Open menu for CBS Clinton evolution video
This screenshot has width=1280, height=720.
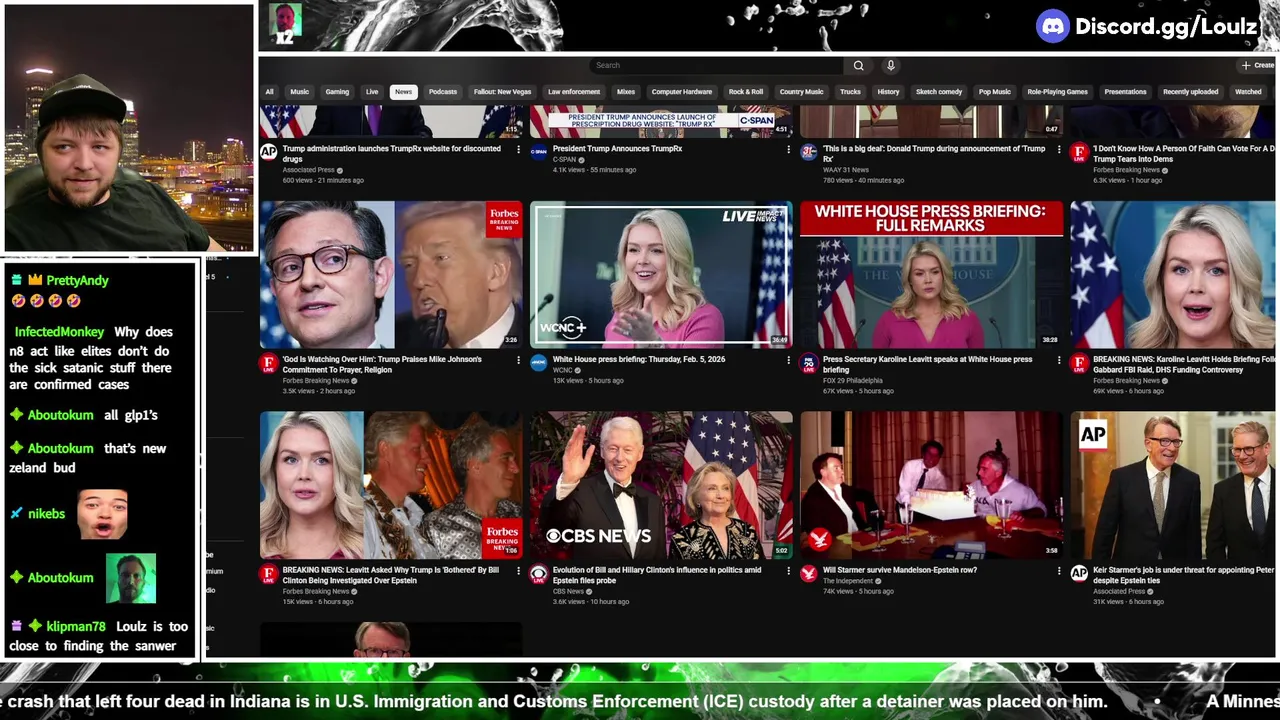(788, 571)
